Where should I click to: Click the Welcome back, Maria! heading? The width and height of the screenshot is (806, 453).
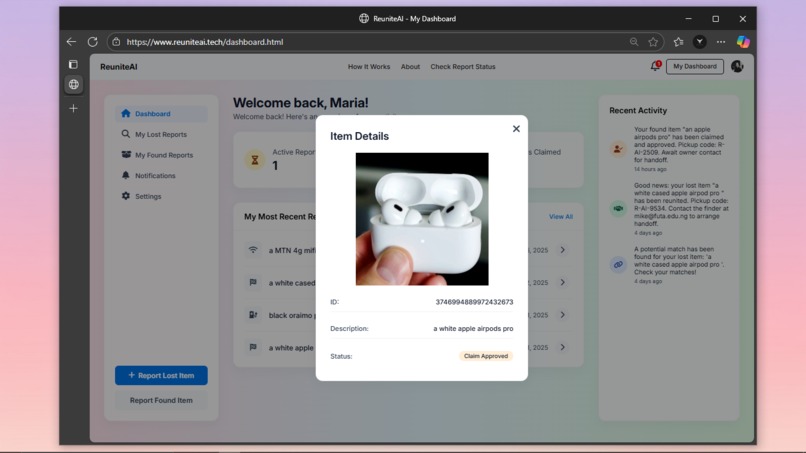(x=301, y=103)
